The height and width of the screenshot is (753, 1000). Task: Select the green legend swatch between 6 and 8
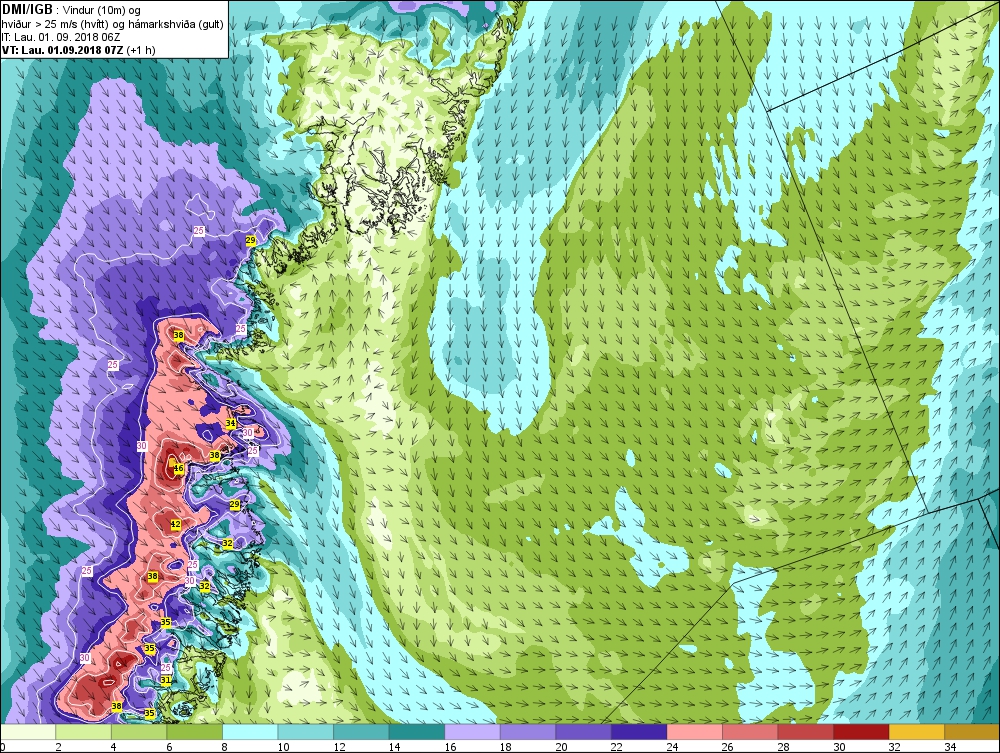[x=195, y=732]
